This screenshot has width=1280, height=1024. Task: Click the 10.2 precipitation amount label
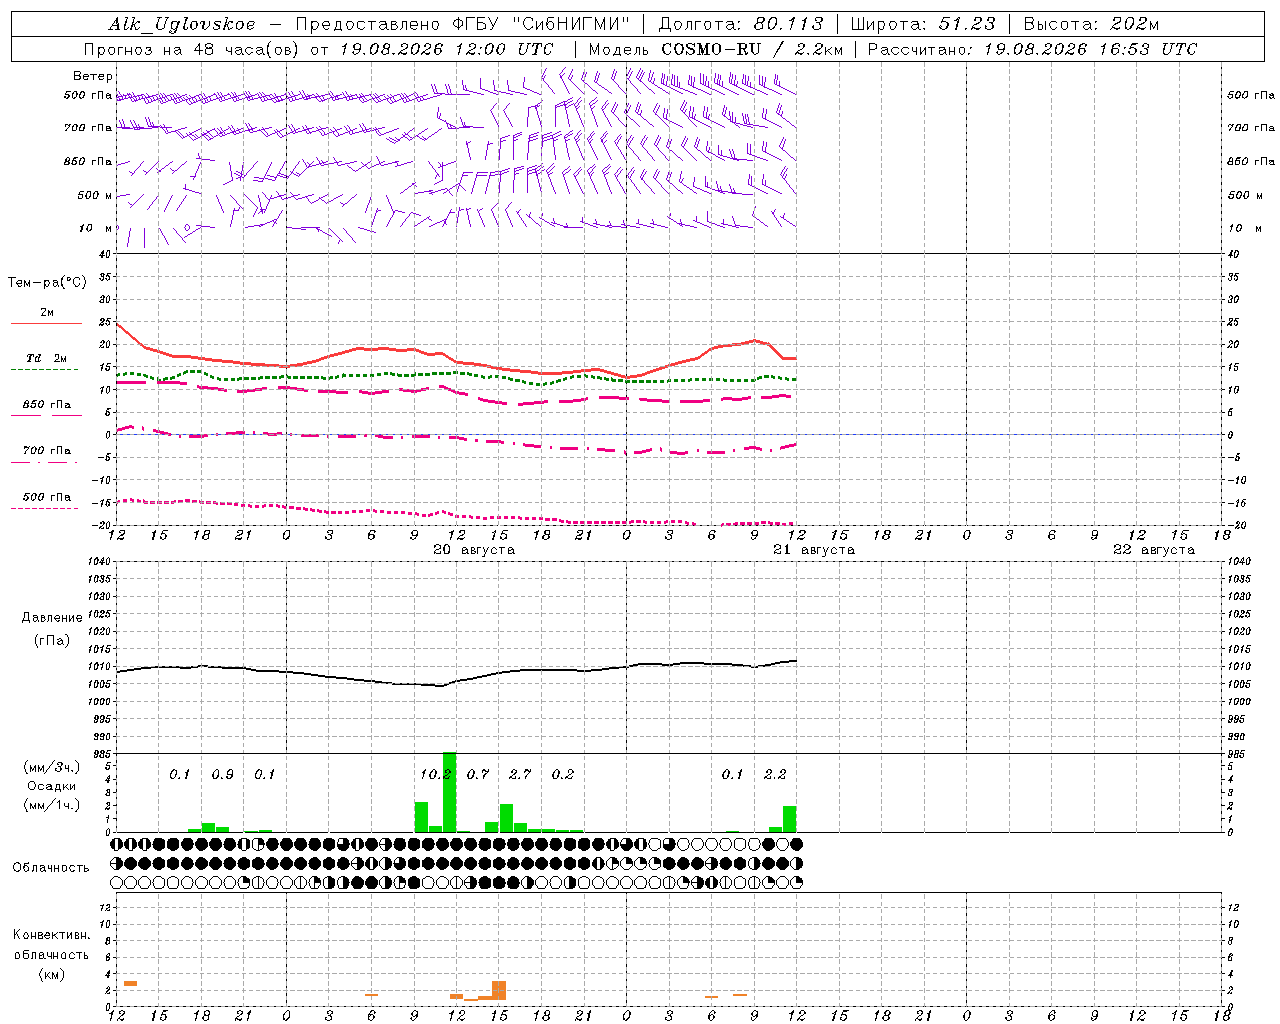point(436,774)
